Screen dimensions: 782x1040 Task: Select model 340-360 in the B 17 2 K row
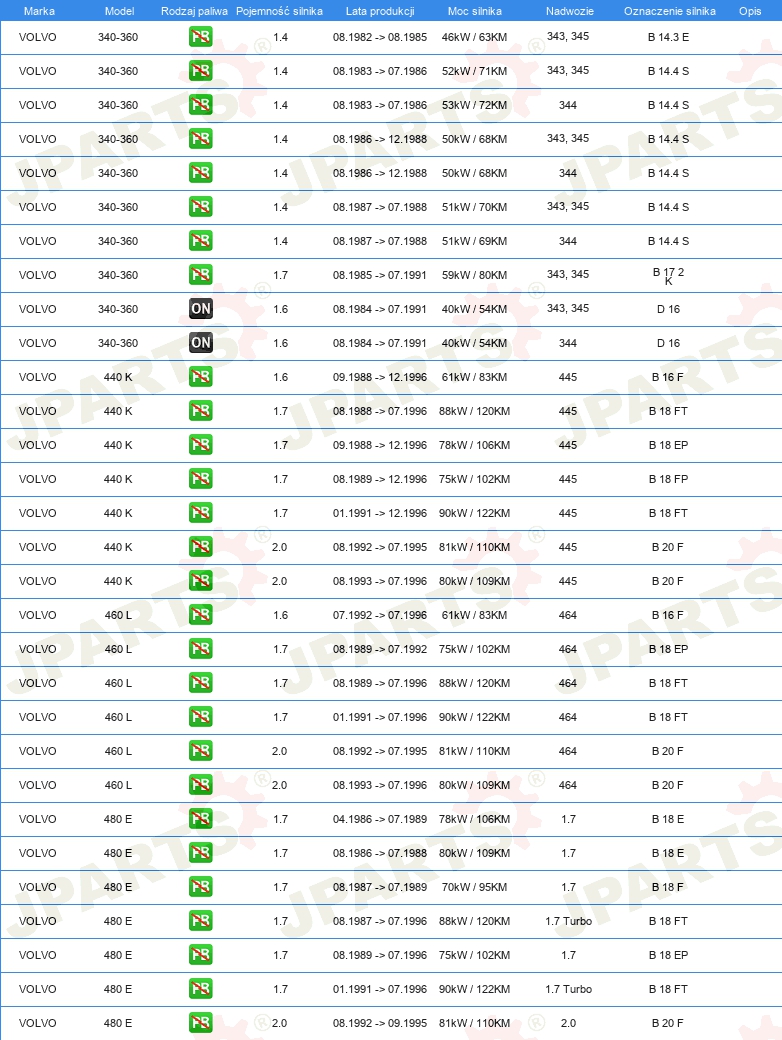click(x=118, y=275)
